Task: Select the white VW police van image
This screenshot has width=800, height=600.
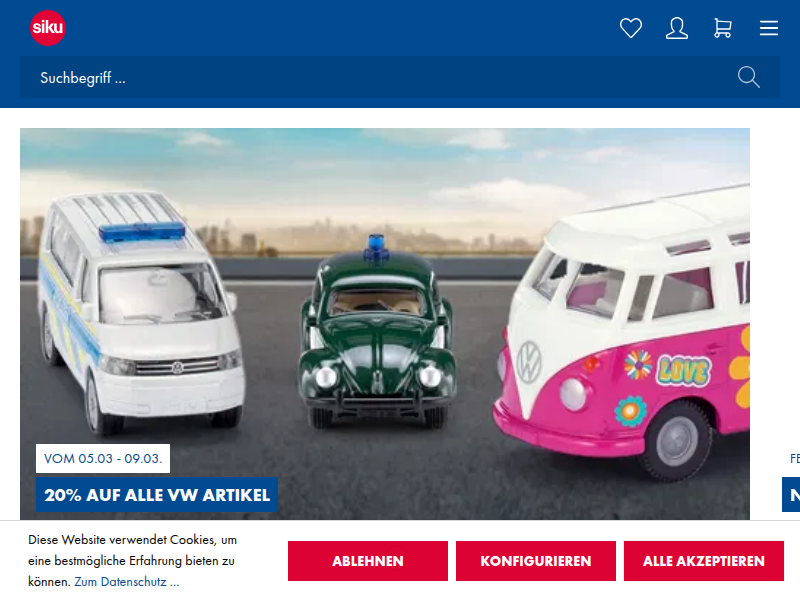Action: (139, 311)
